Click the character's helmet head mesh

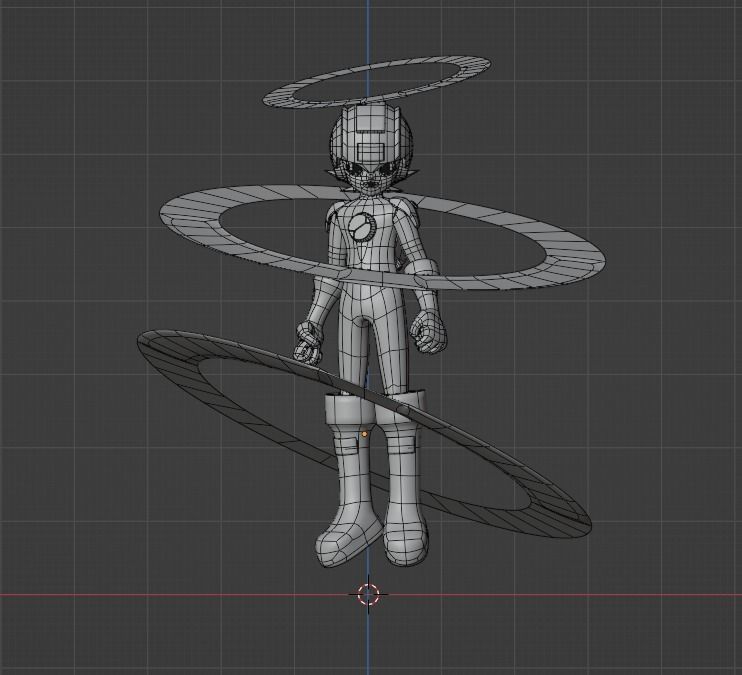(371, 148)
